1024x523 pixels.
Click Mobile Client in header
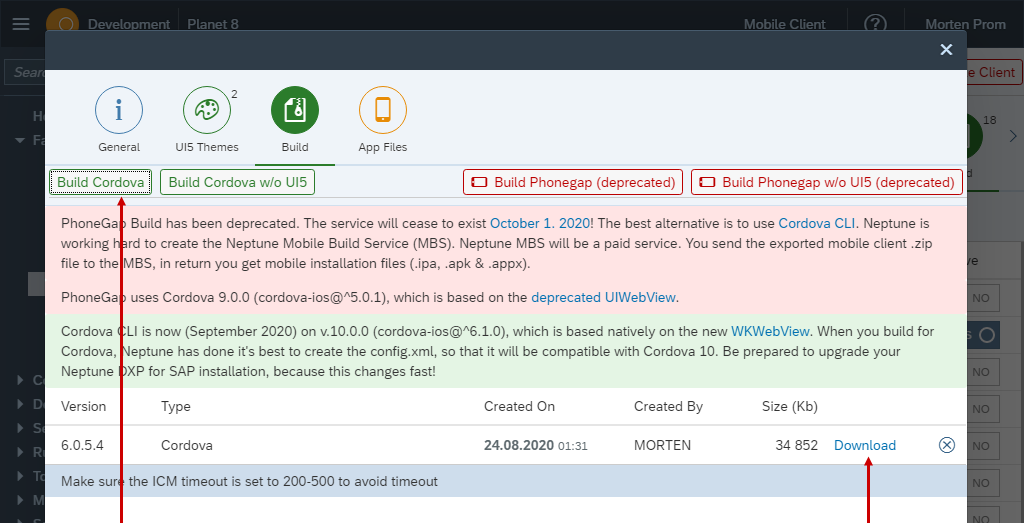785,24
